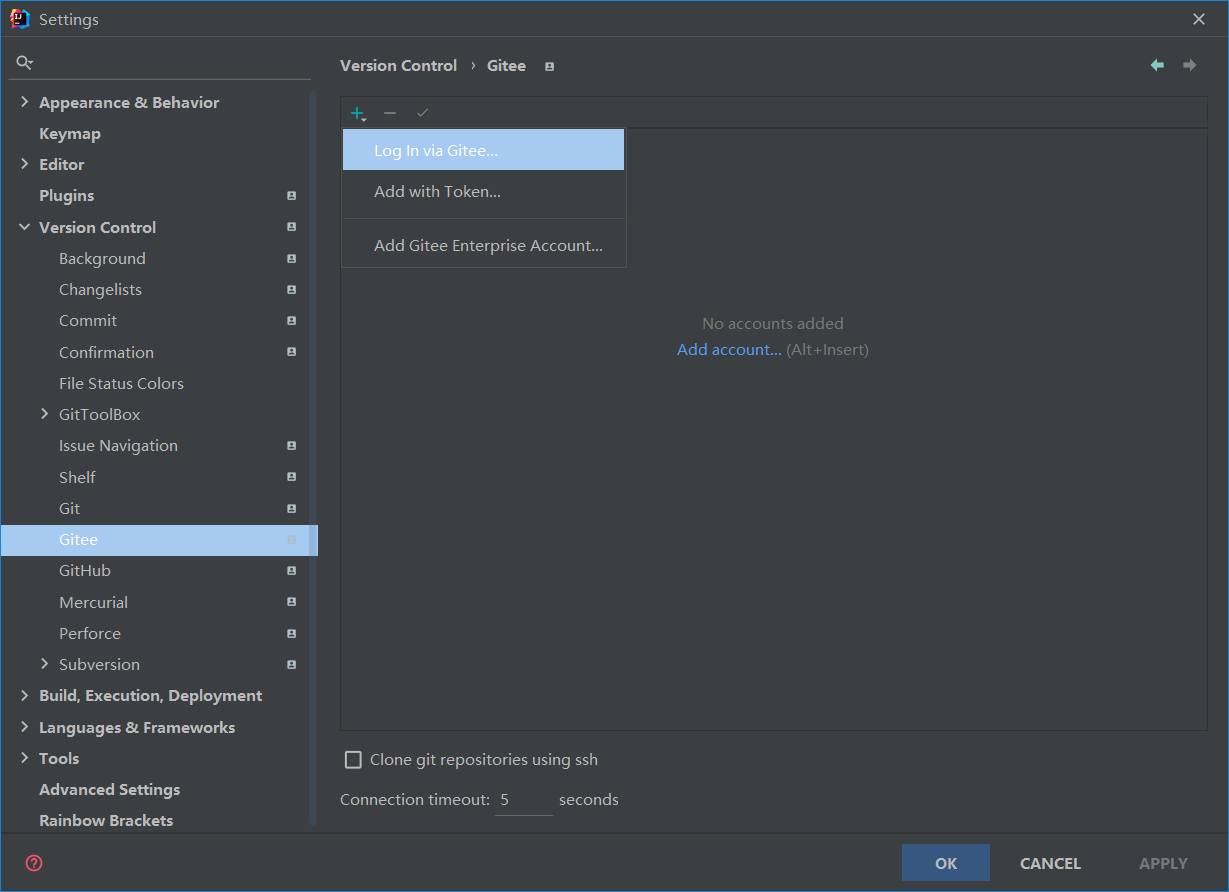
Task: Click the project-level icon on Commit row
Action: pyautogui.click(x=291, y=321)
